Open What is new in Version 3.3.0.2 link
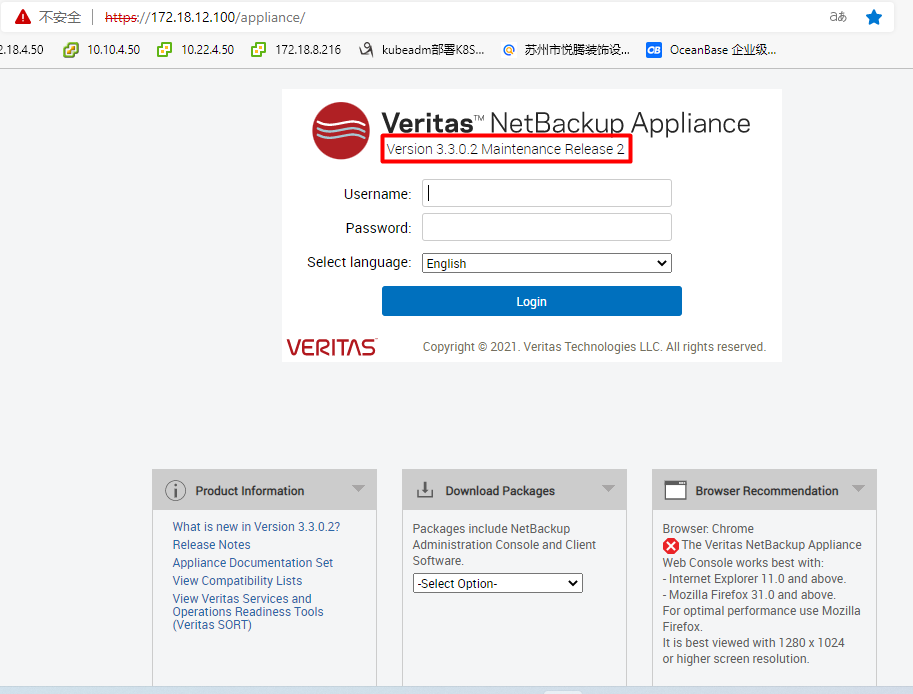The image size is (913, 694). [x=256, y=527]
